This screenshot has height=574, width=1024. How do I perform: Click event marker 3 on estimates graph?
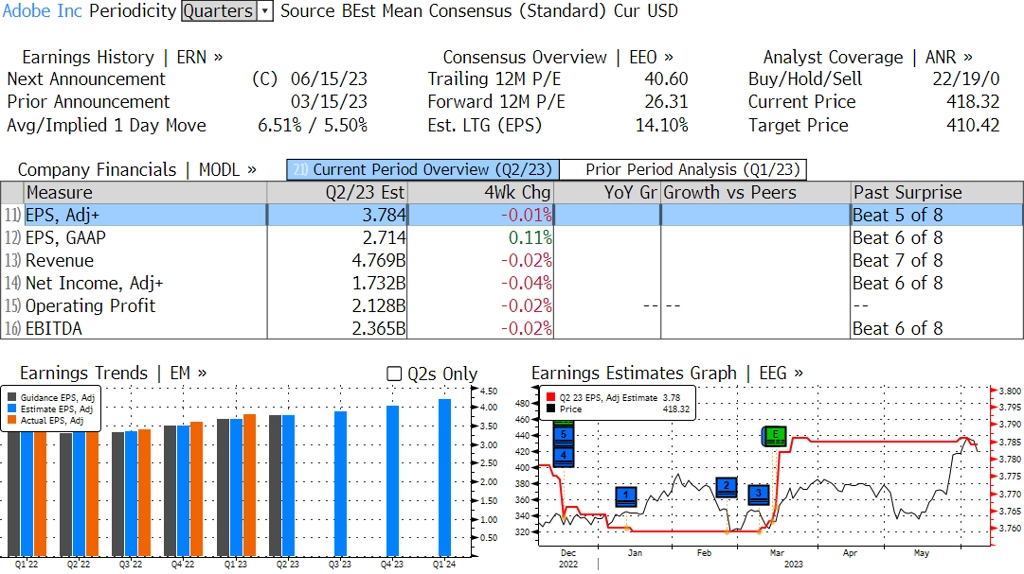[758, 494]
